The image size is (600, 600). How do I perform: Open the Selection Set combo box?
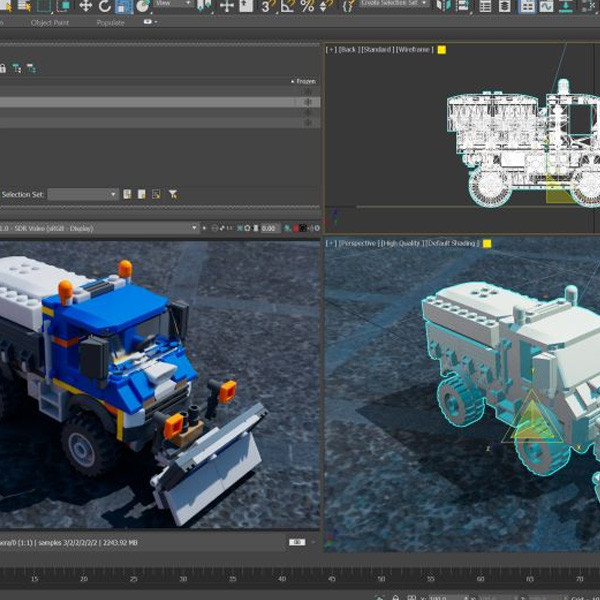point(82,194)
